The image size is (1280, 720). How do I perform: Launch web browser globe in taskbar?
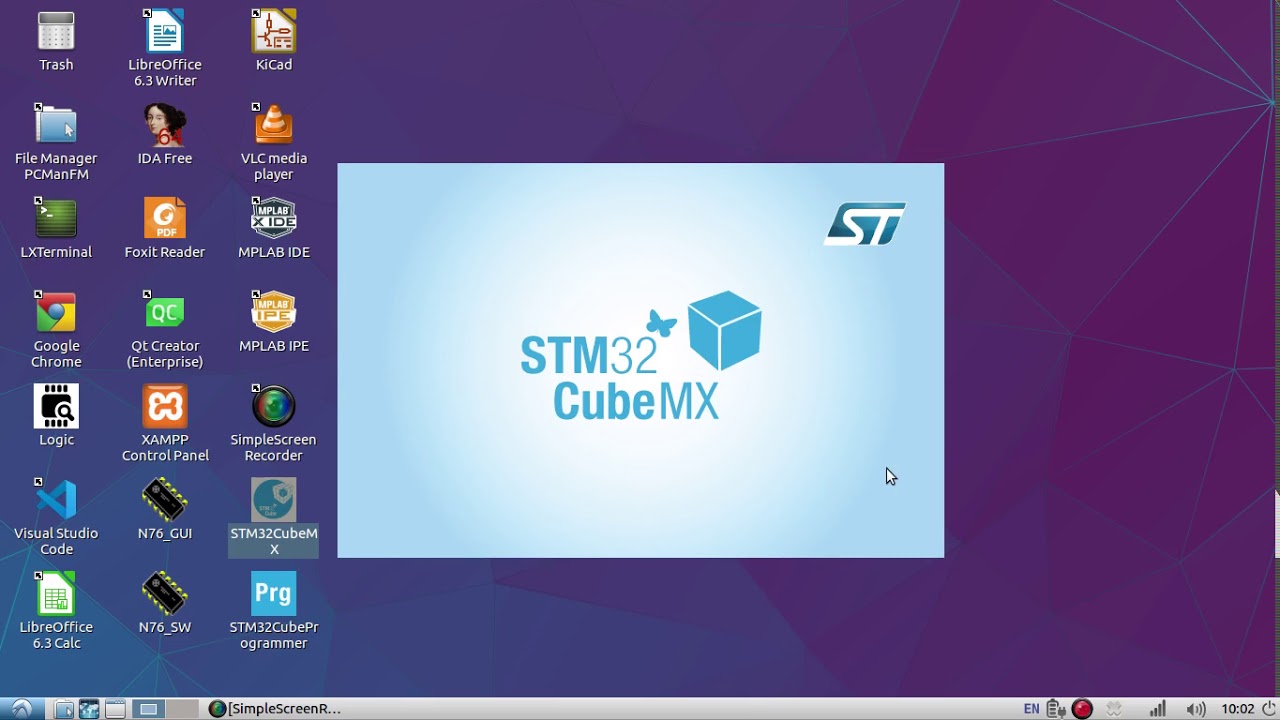(x=89, y=709)
